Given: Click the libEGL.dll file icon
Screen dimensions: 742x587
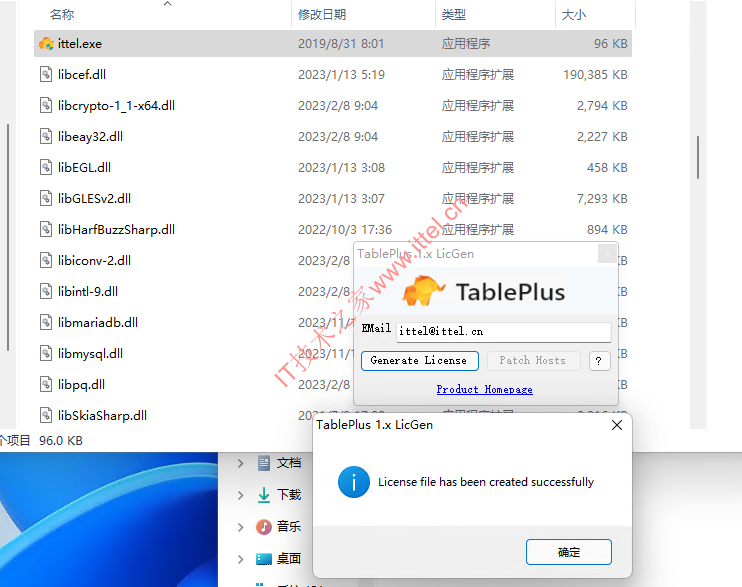Looking at the screenshot, I should (46, 167).
